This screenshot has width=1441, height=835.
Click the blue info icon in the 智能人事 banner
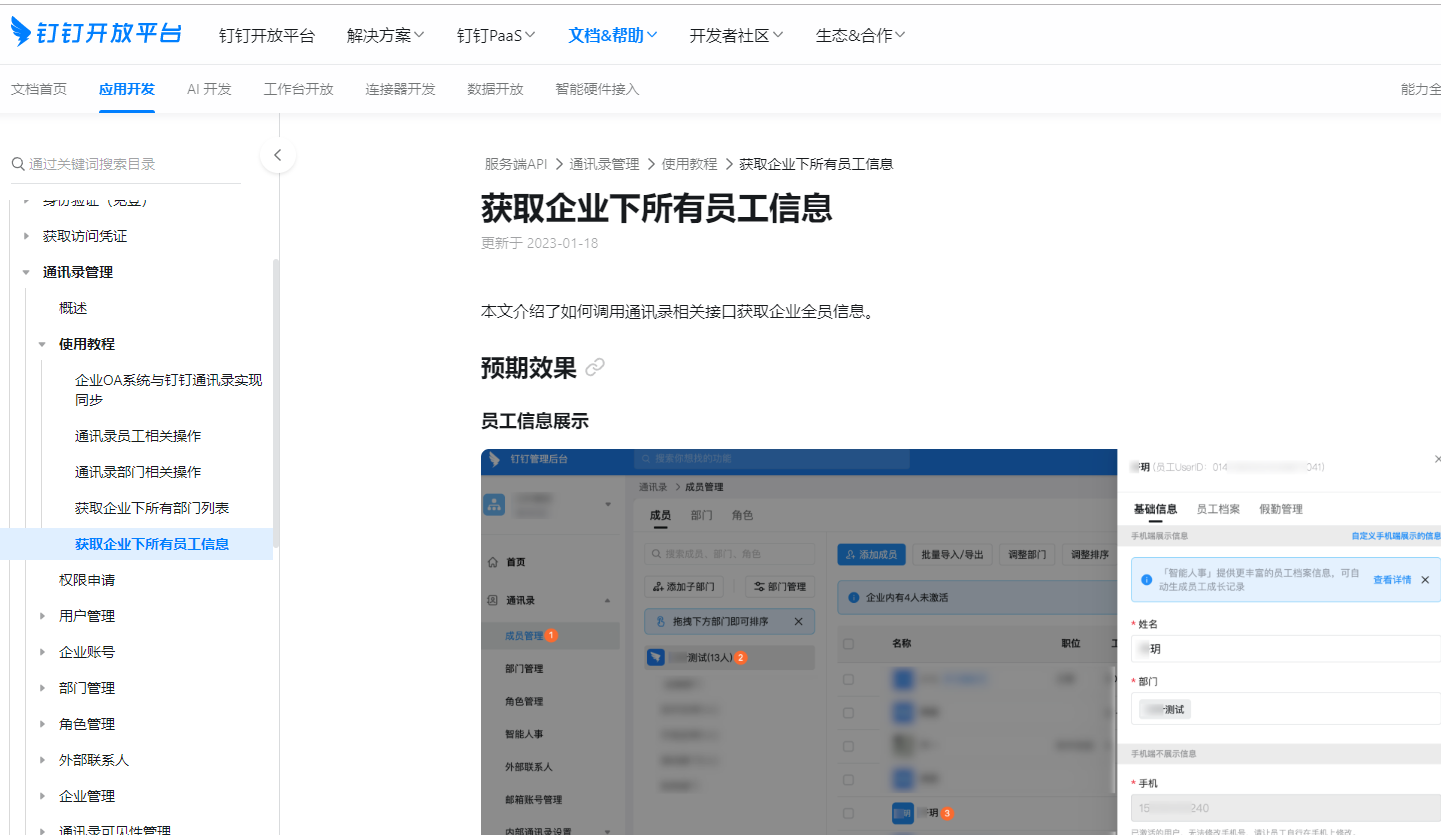coord(1147,580)
